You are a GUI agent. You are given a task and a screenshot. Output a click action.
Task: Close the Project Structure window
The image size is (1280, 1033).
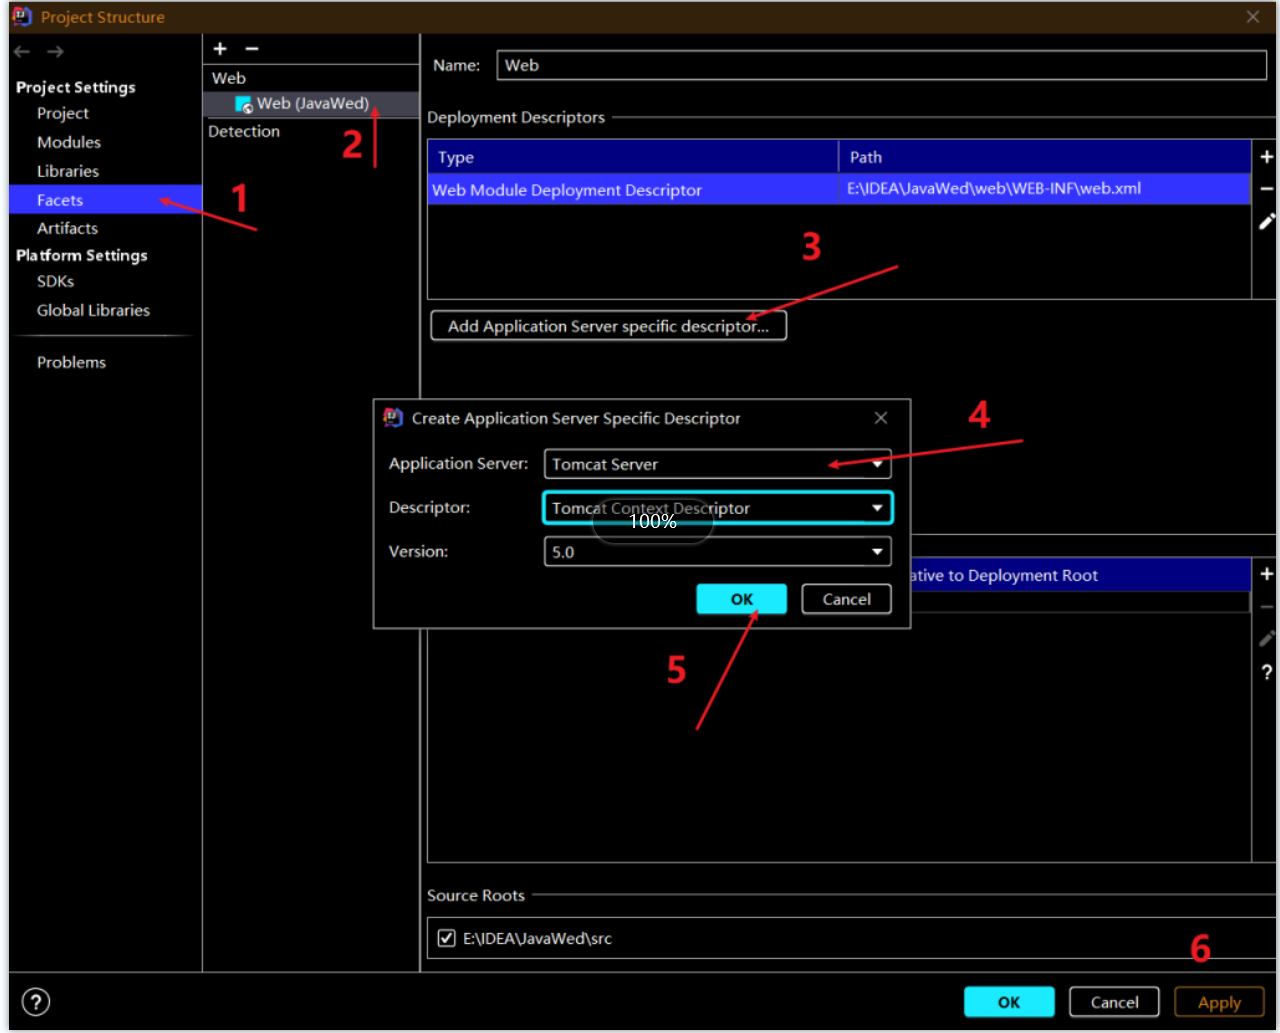(x=1253, y=17)
